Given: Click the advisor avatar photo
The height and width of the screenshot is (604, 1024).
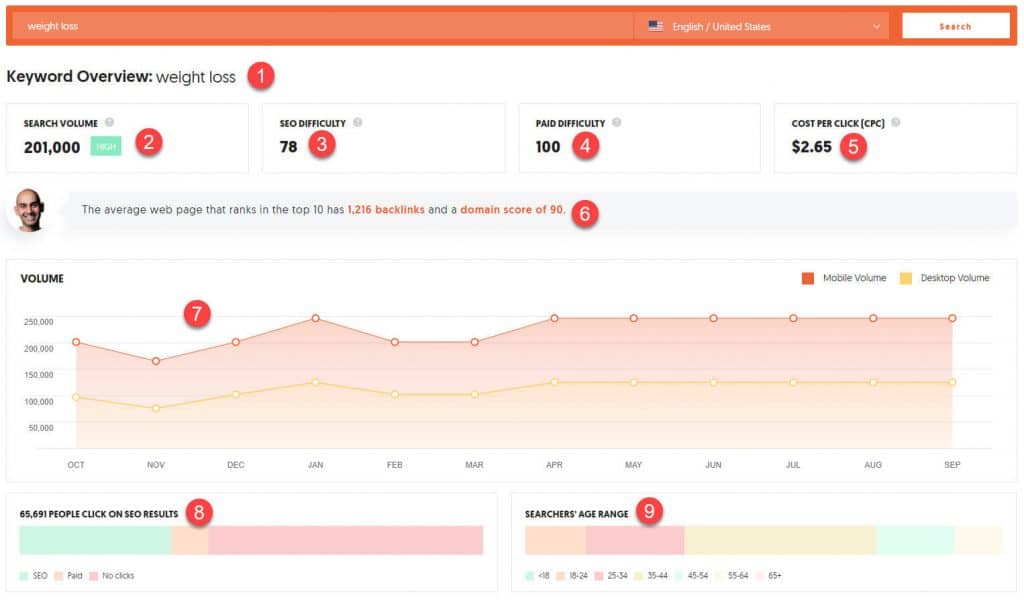Looking at the screenshot, I should 31,210.
